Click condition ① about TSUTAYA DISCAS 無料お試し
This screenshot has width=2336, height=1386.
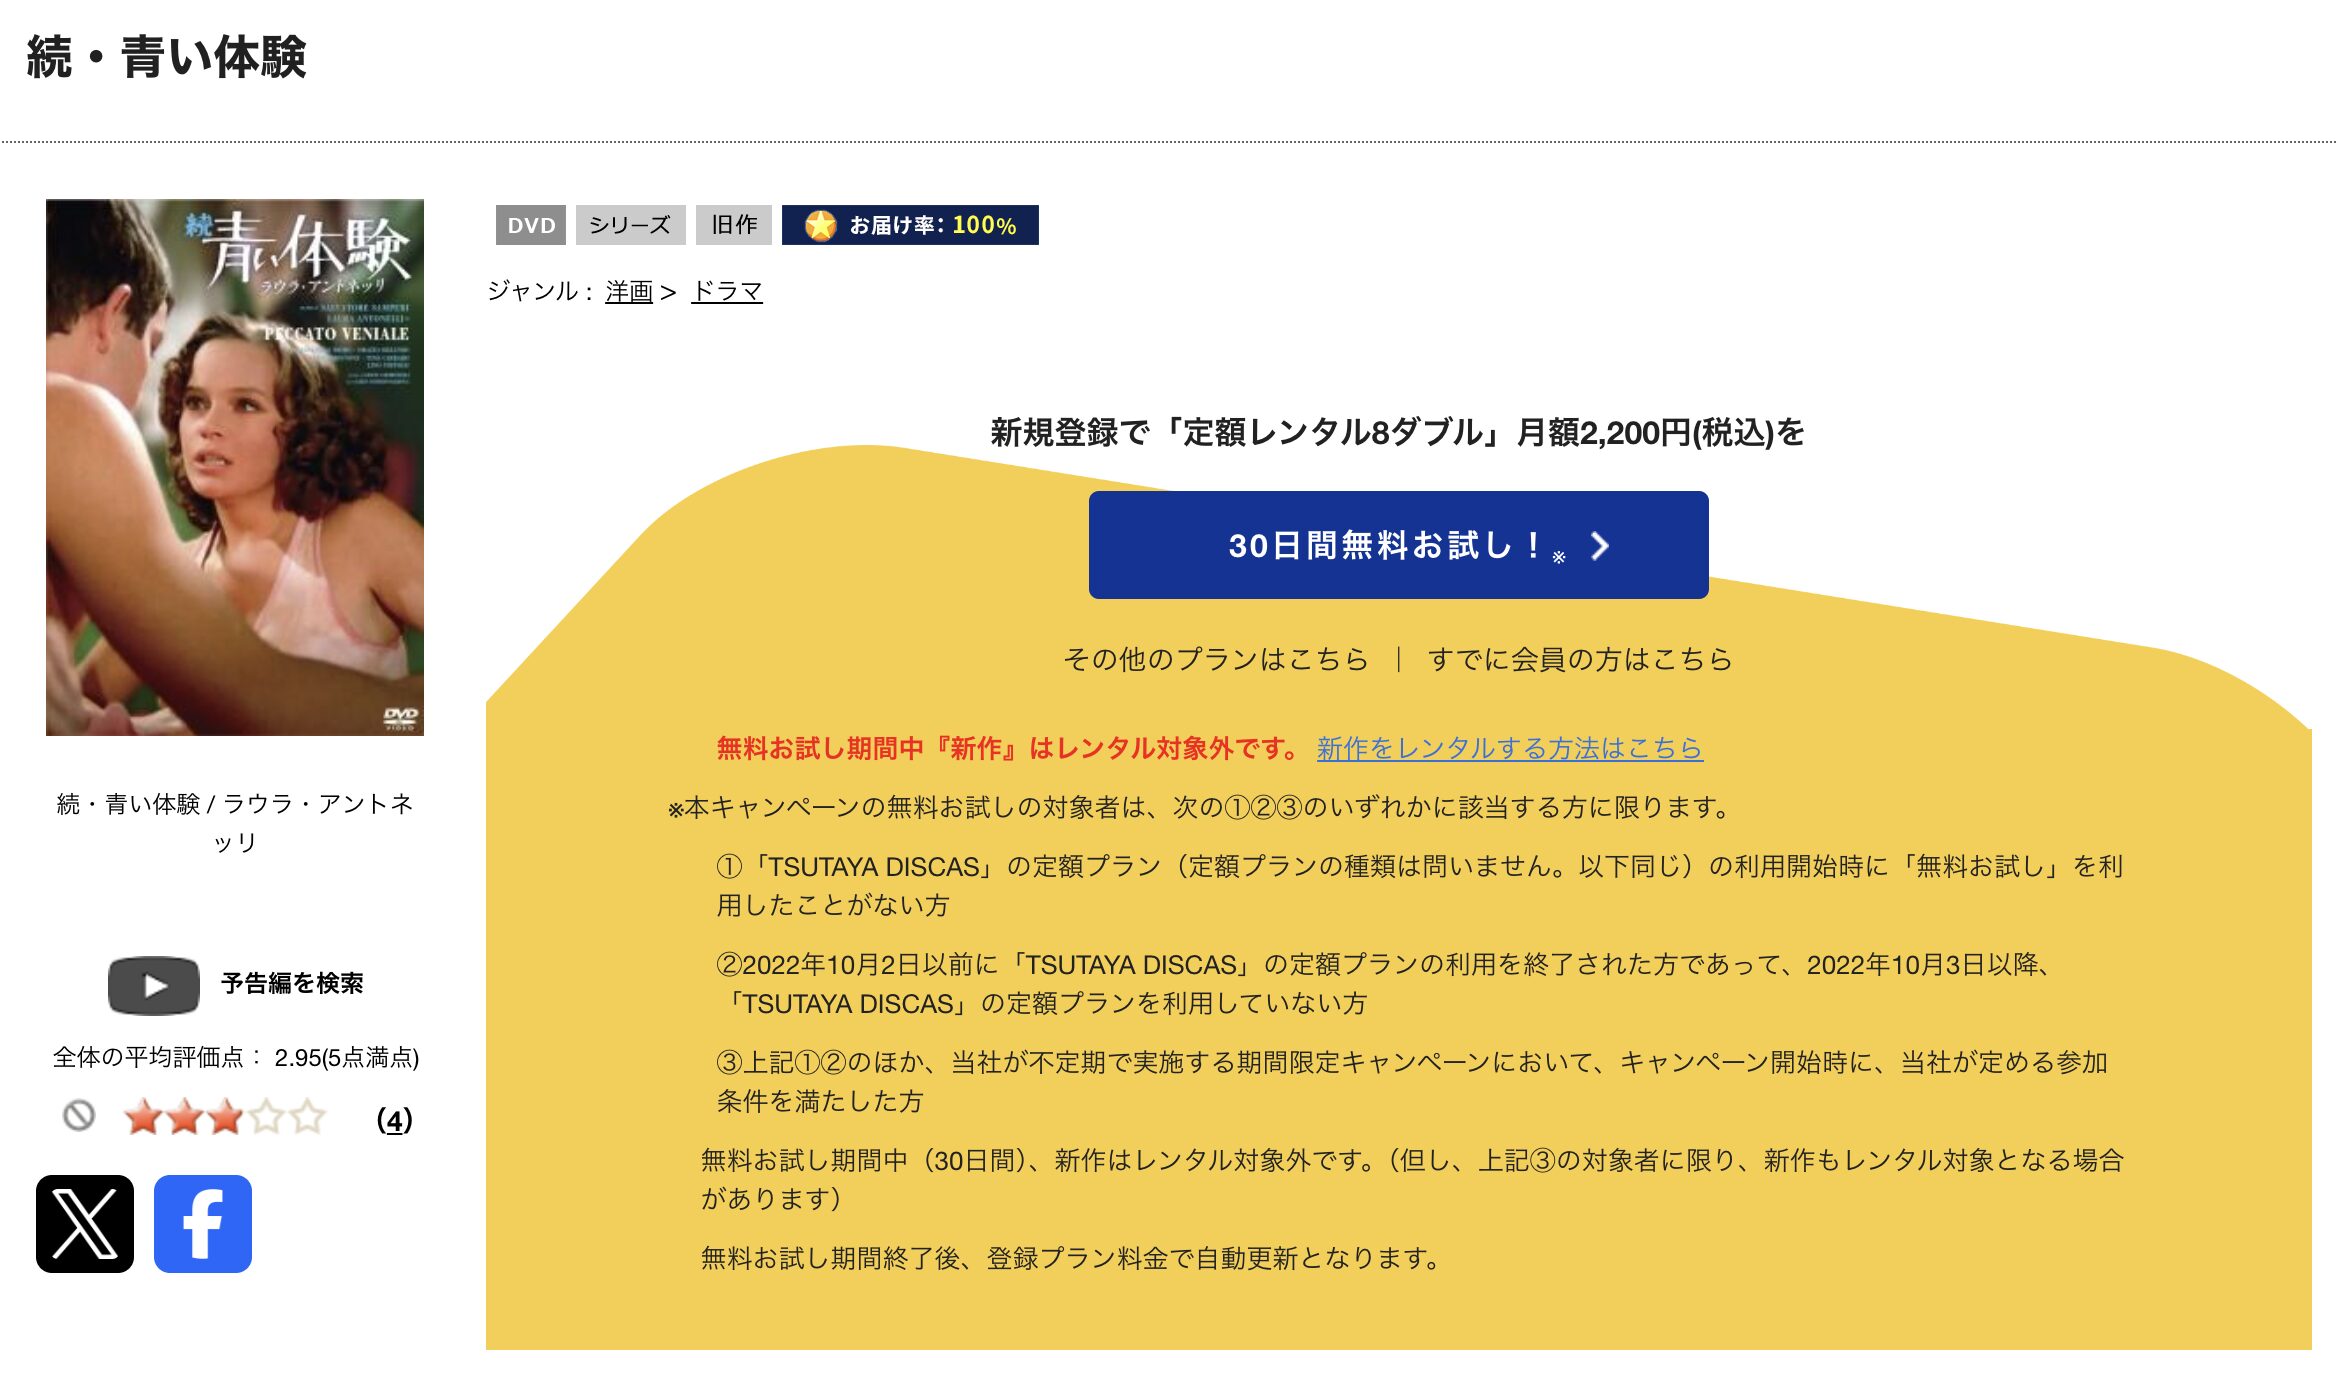click(1419, 885)
